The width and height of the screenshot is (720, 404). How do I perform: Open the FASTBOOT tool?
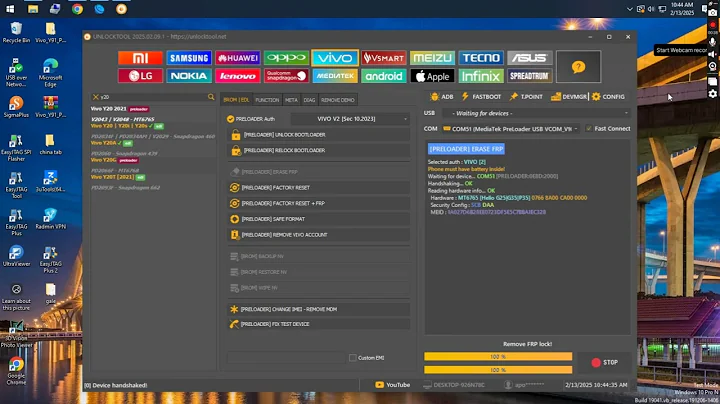(481, 97)
